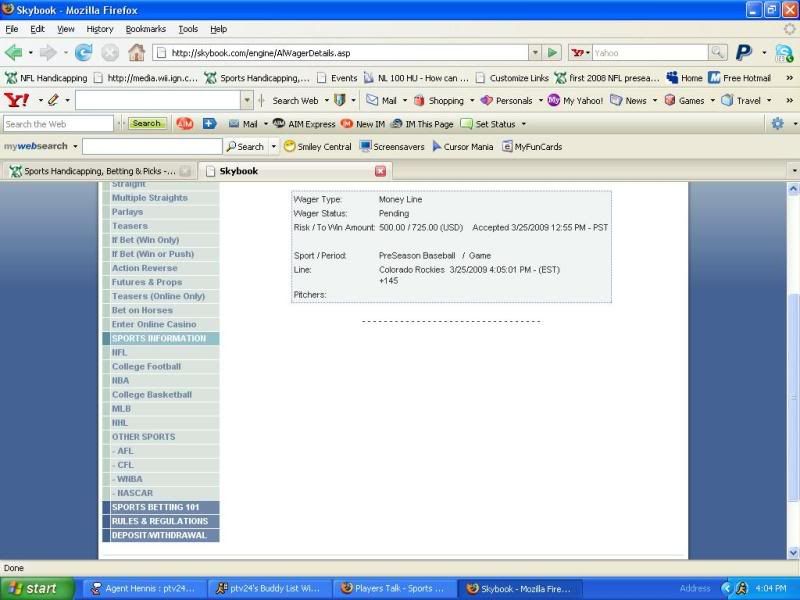Click the pencil edit icon in Yahoo toolbar

coord(53,101)
